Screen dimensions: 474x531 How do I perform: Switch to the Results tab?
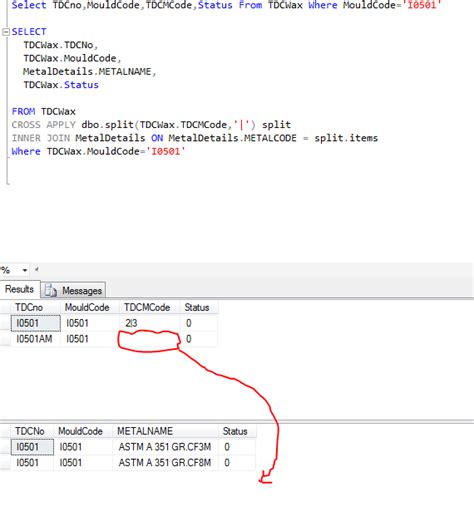click(x=20, y=289)
